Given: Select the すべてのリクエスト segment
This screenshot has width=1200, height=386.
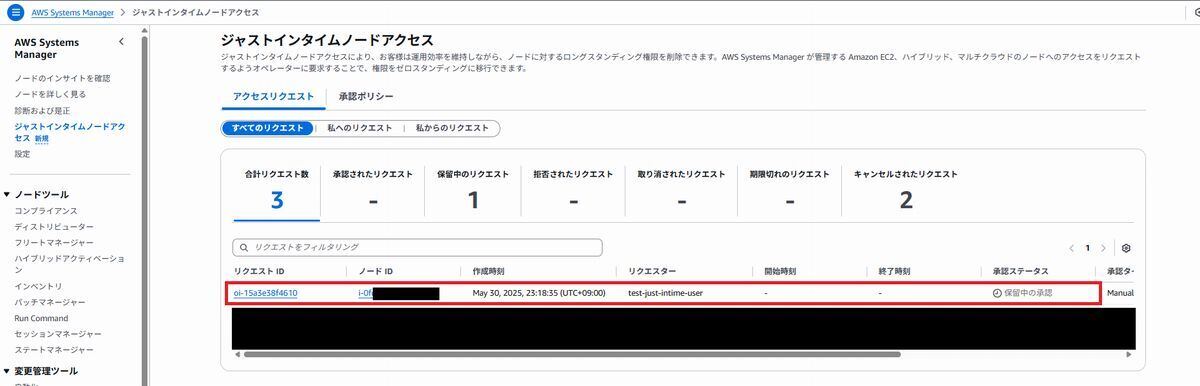Looking at the screenshot, I should (x=267, y=128).
